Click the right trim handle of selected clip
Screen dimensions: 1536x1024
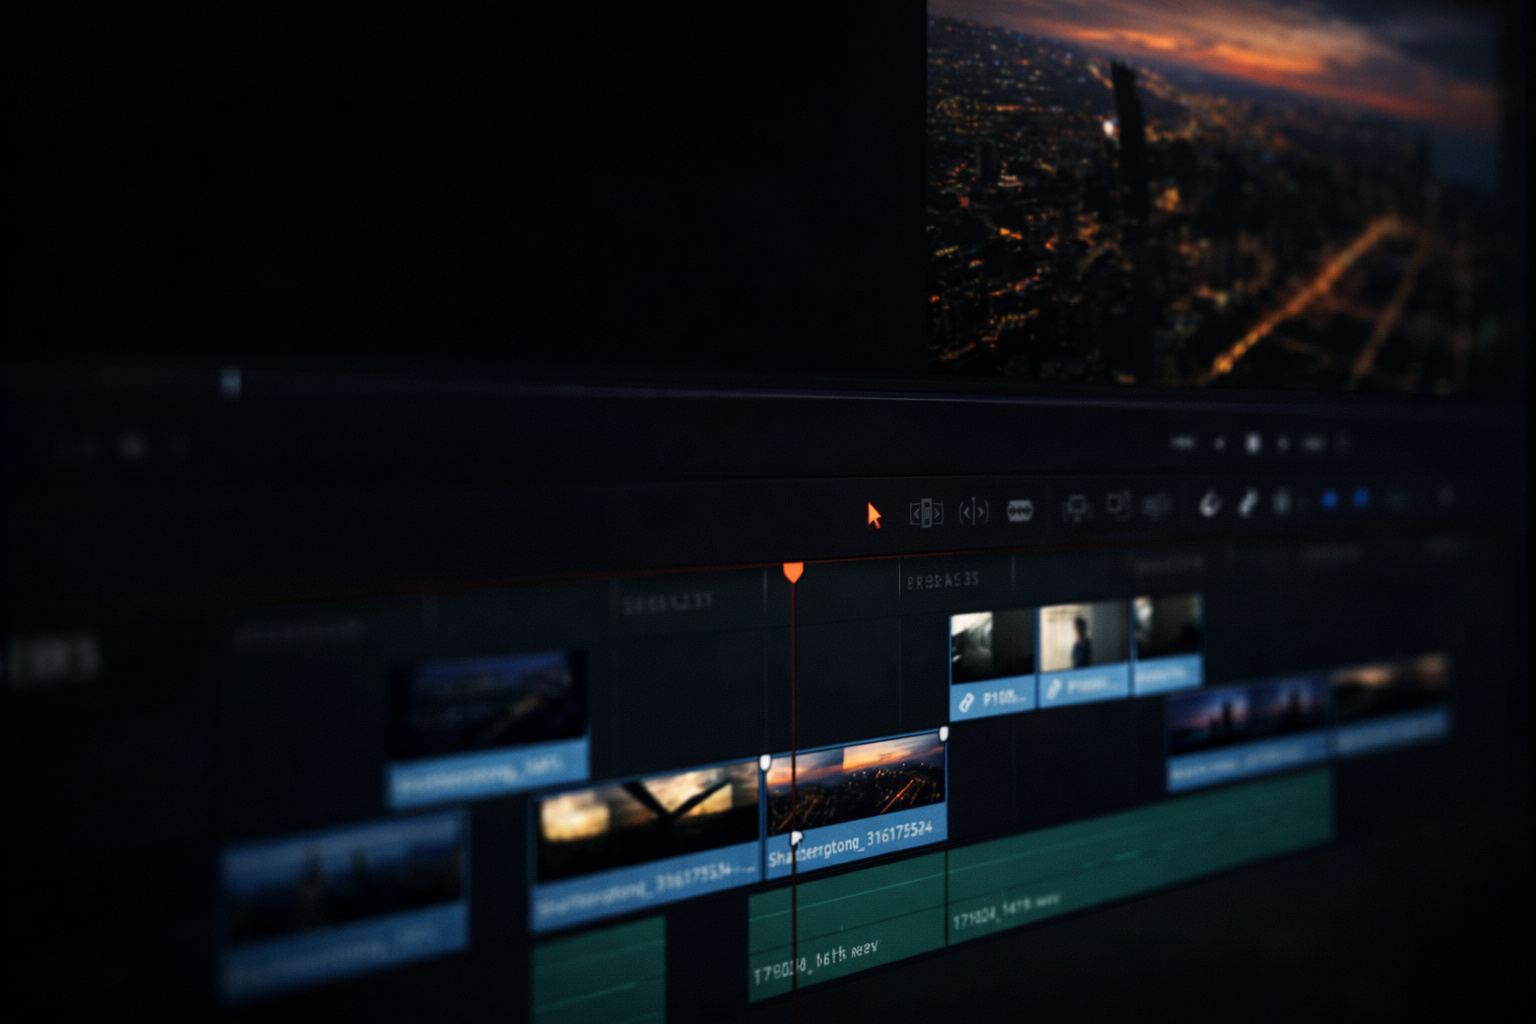tap(943, 734)
